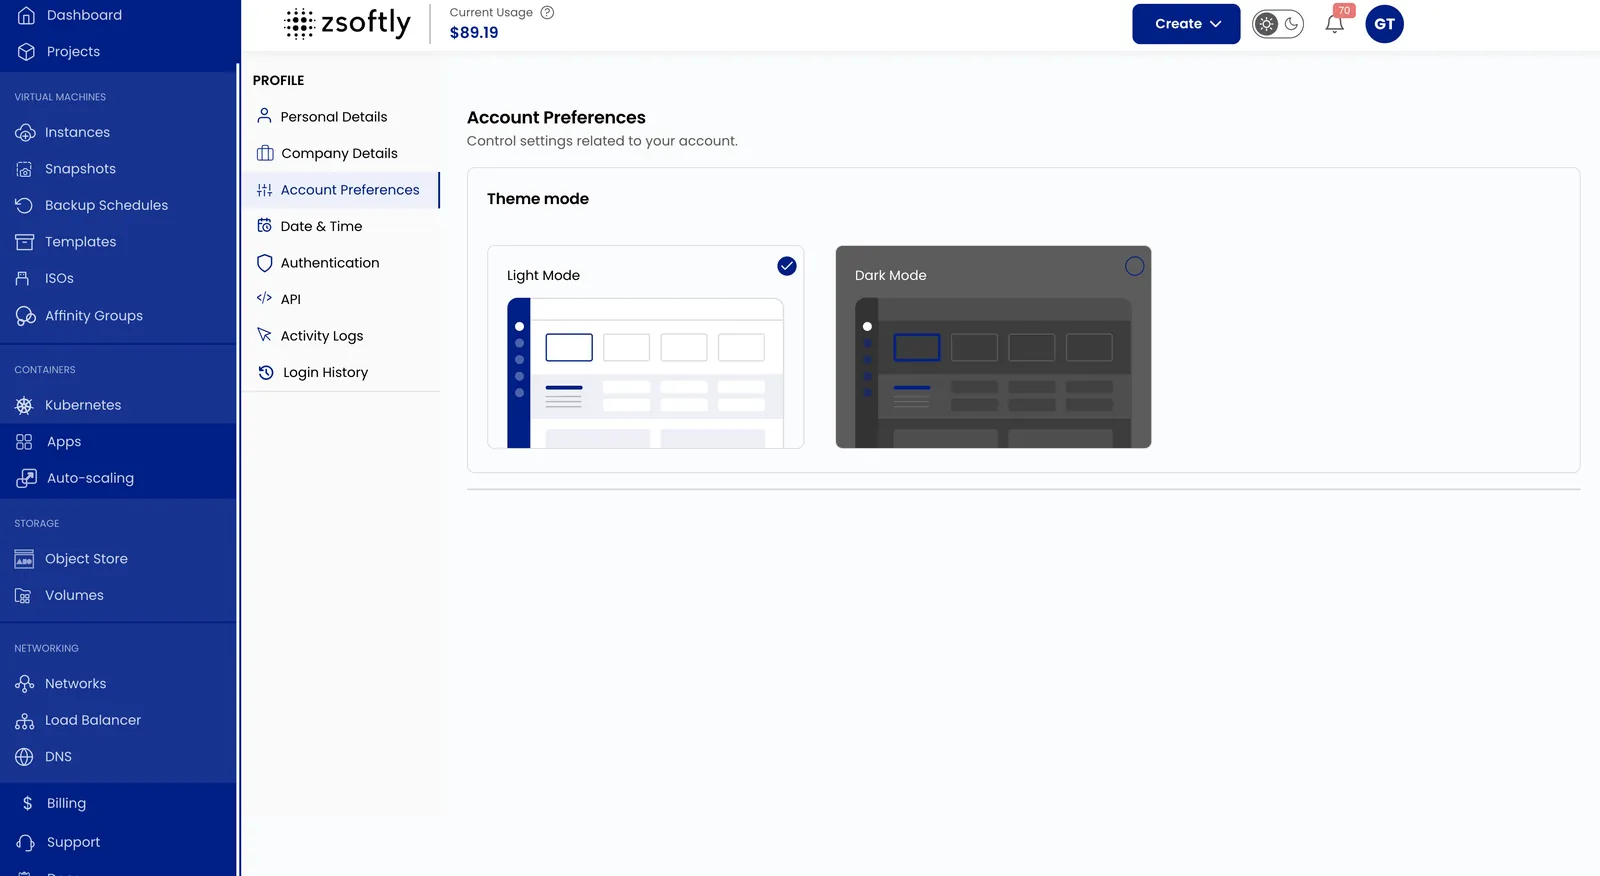Click the Volumes icon
Image resolution: width=1600 pixels, height=876 pixels.
(x=23, y=596)
